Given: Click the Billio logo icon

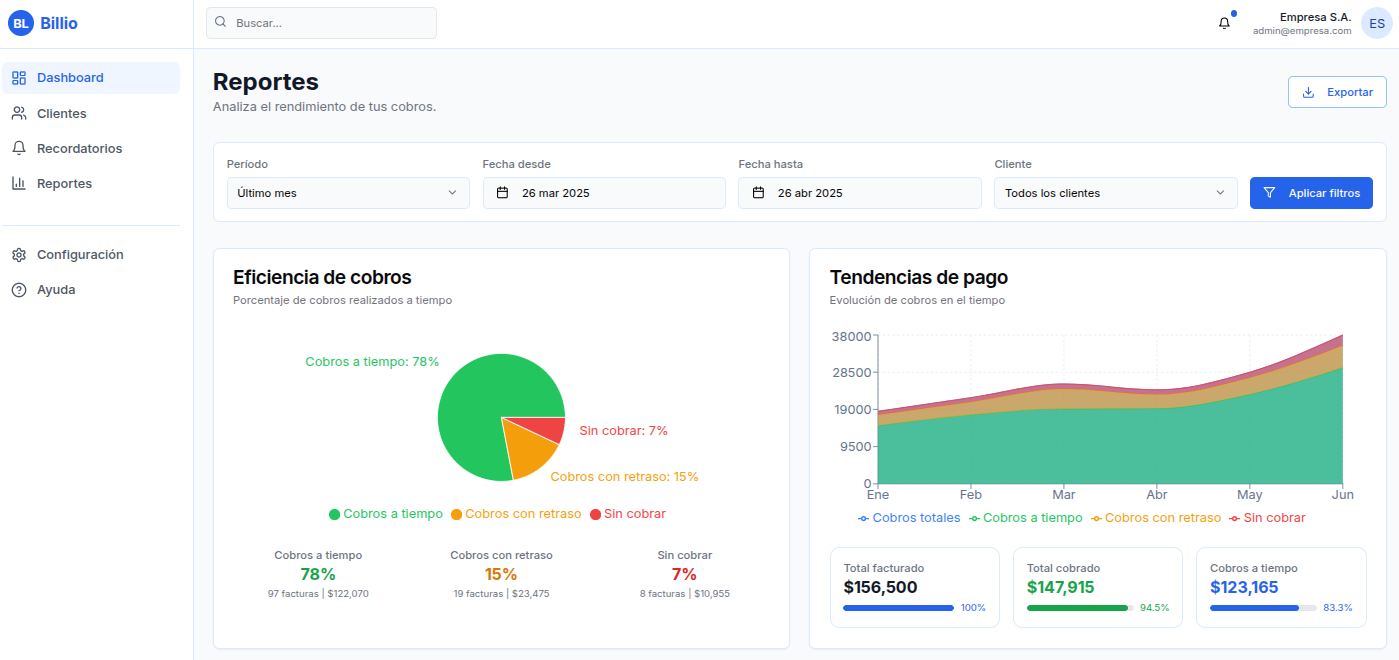Looking at the screenshot, I should [x=20, y=22].
